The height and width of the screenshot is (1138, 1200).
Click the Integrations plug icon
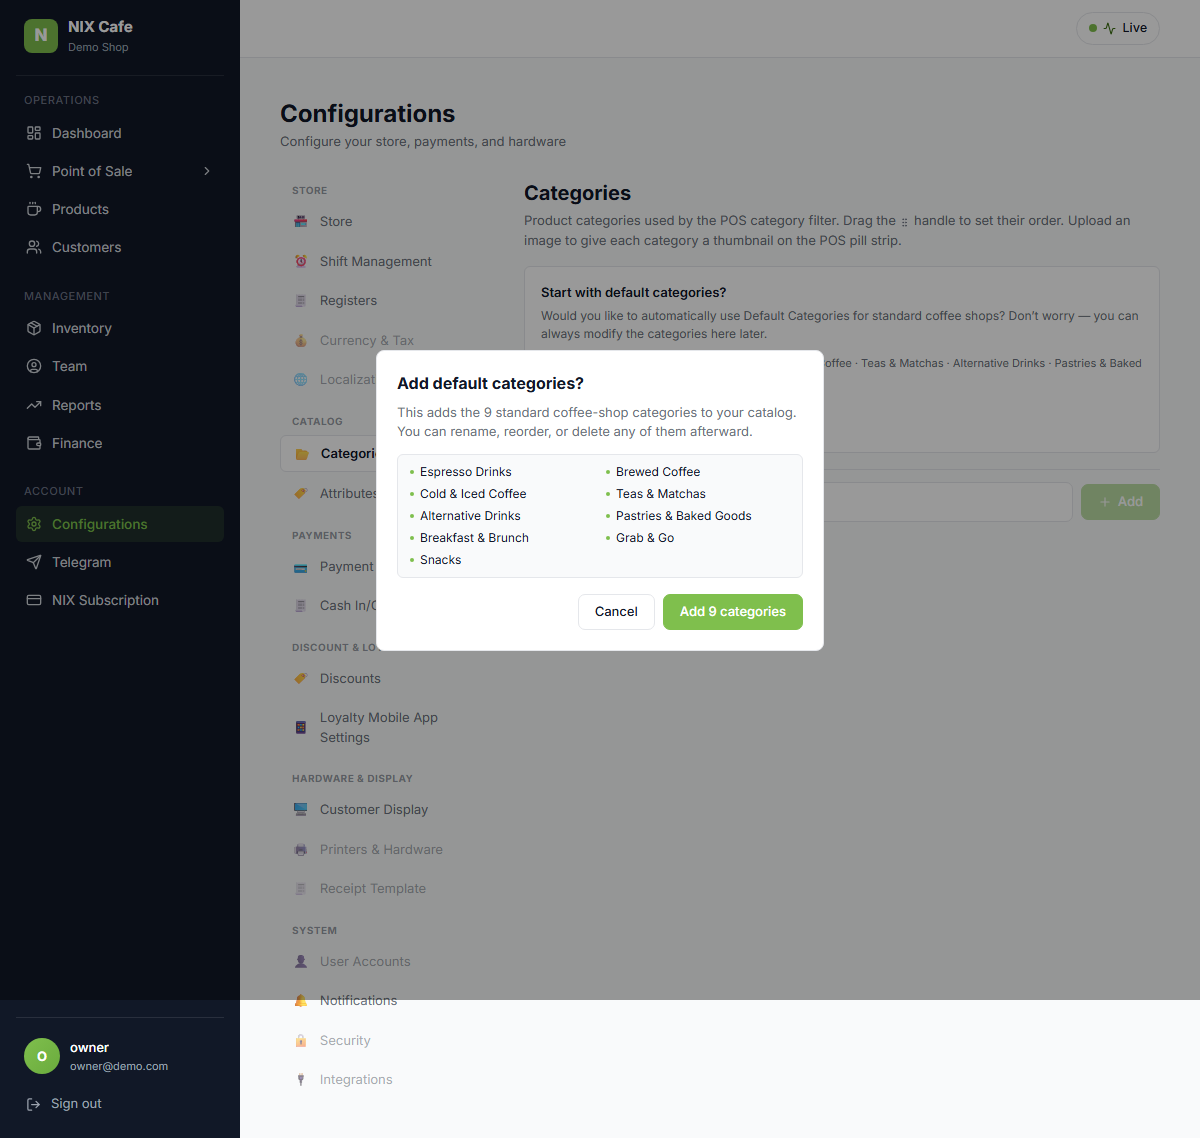pyautogui.click(x=301, y=1079)
